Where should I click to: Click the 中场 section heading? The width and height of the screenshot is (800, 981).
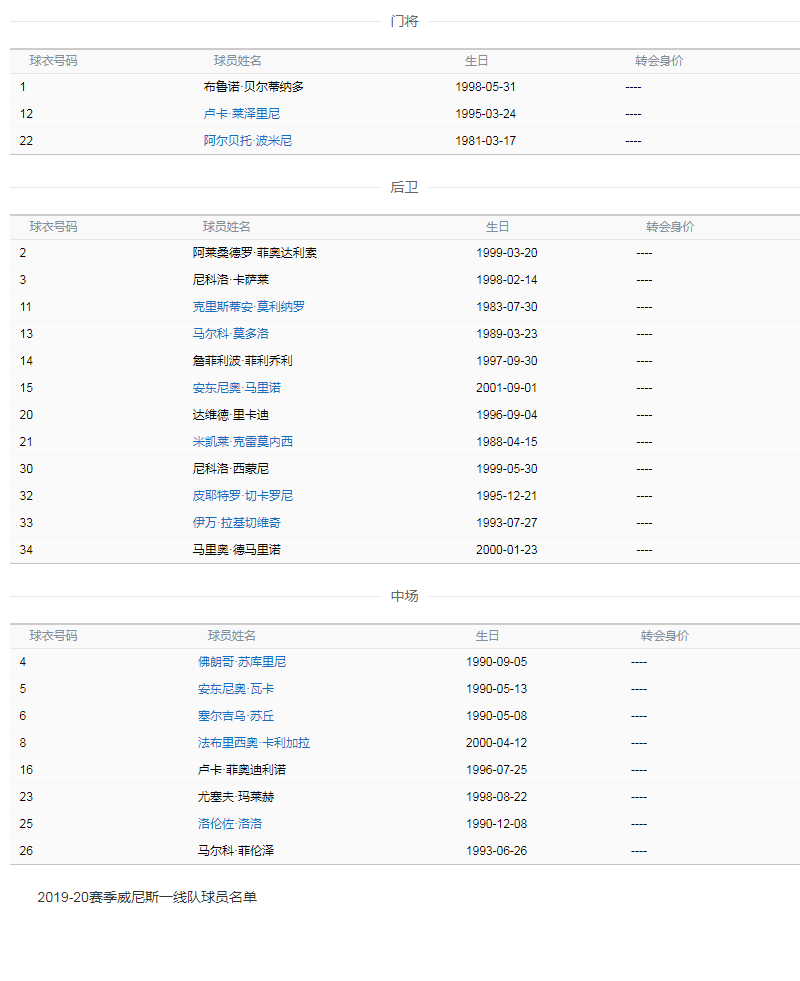(404, 596)
